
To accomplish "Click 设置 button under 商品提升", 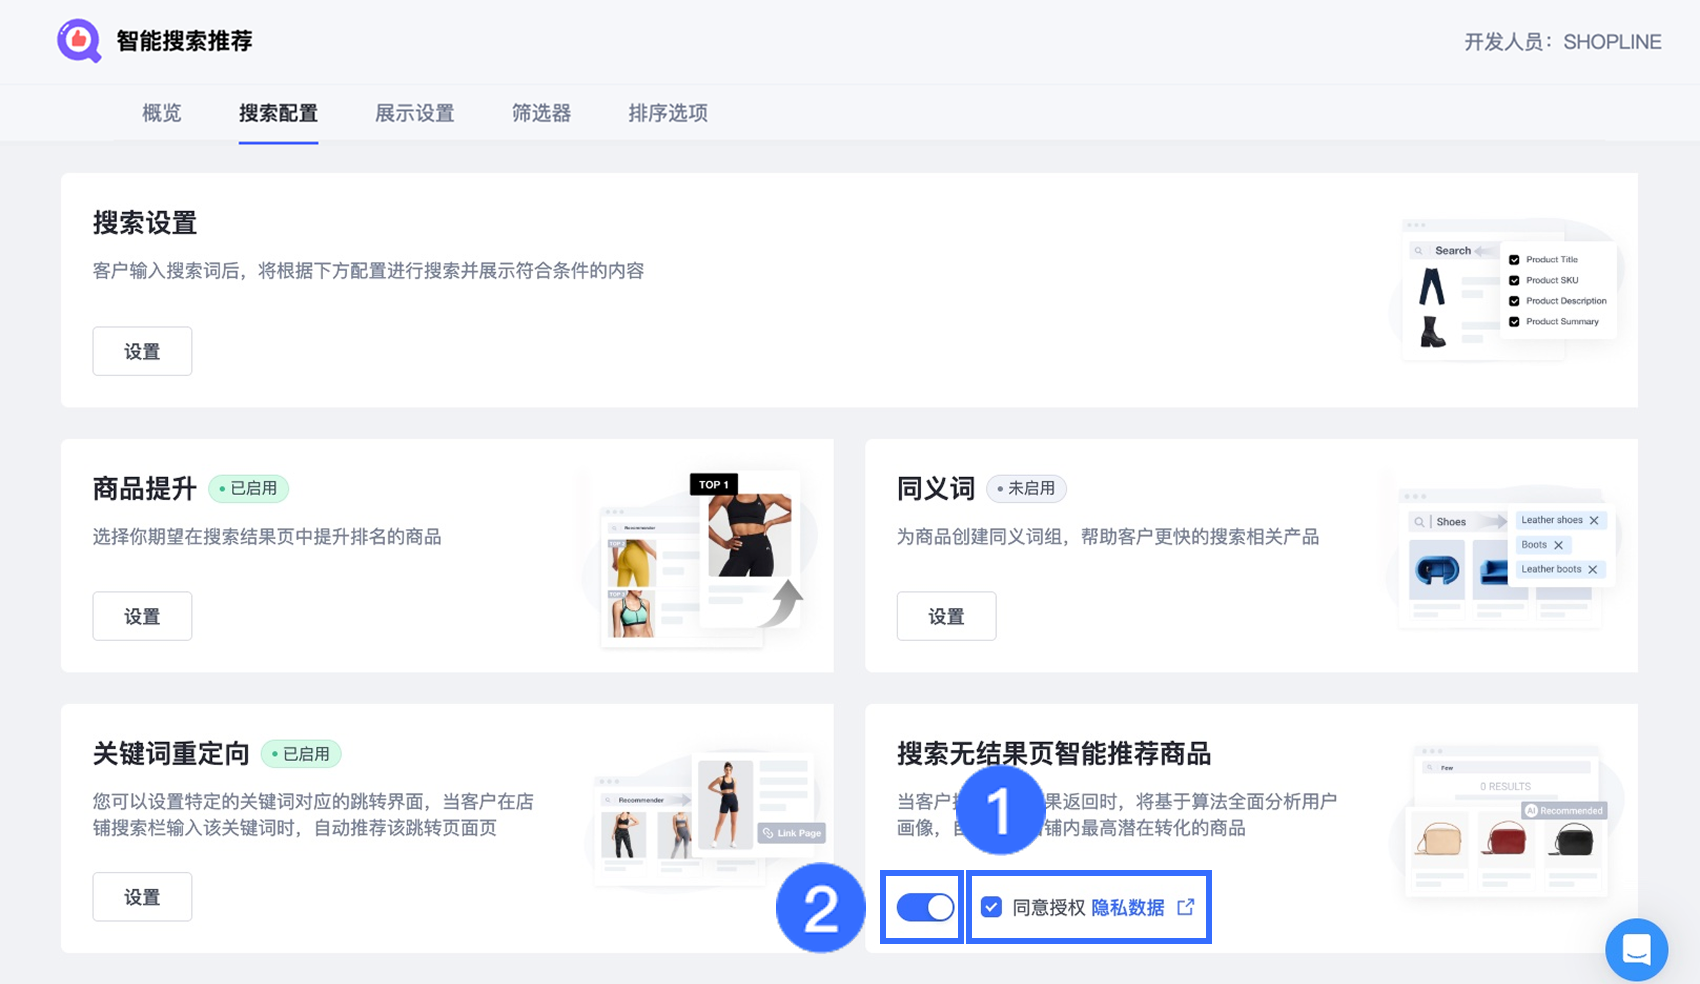I will click(142, 616).
